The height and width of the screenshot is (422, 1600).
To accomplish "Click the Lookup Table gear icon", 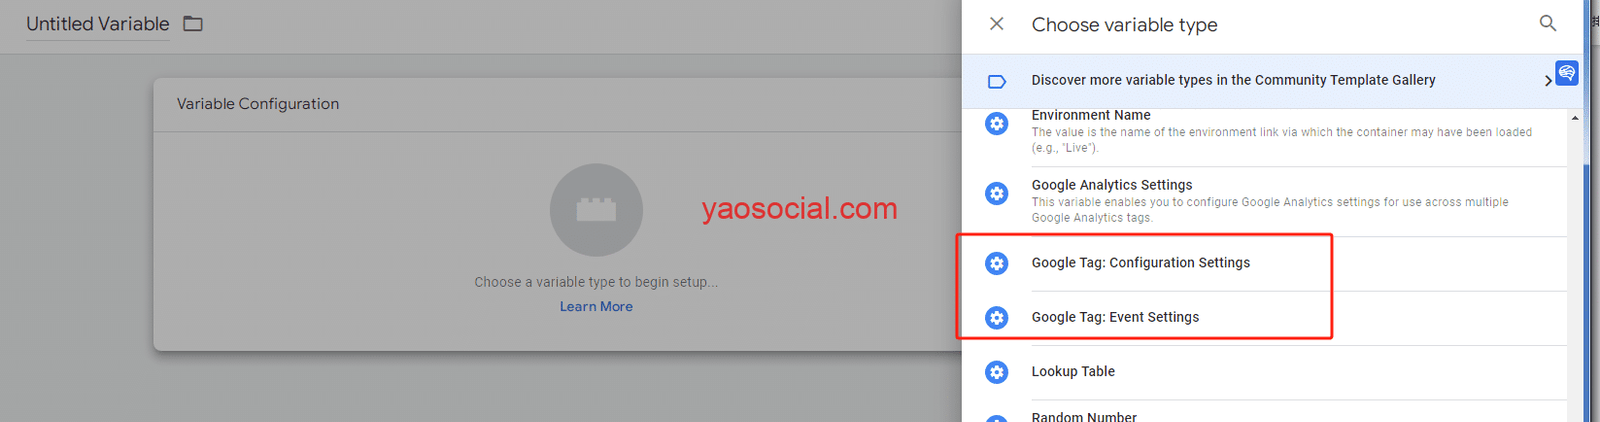I will [x=997, y=372].
